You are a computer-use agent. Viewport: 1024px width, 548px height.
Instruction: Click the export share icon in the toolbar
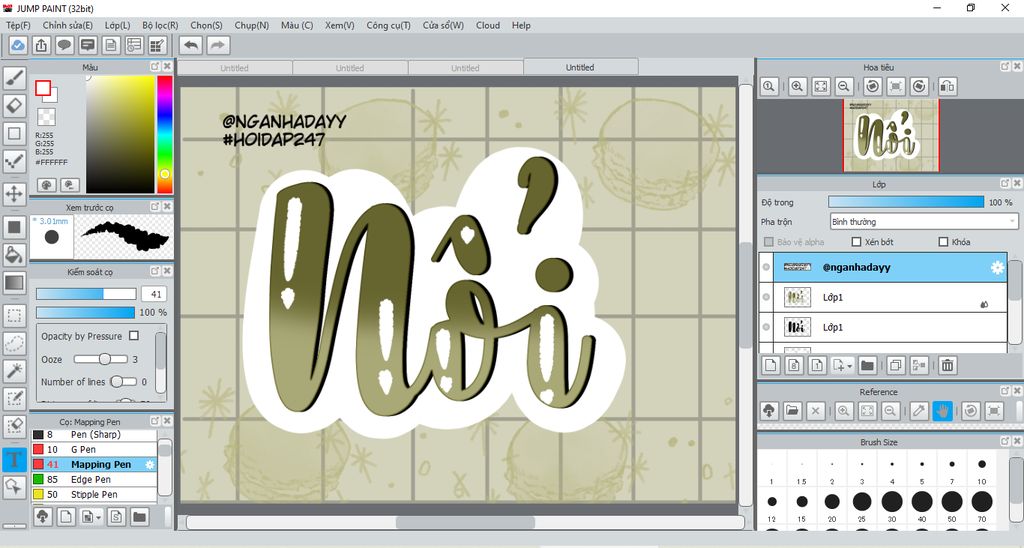coord(41,45)
